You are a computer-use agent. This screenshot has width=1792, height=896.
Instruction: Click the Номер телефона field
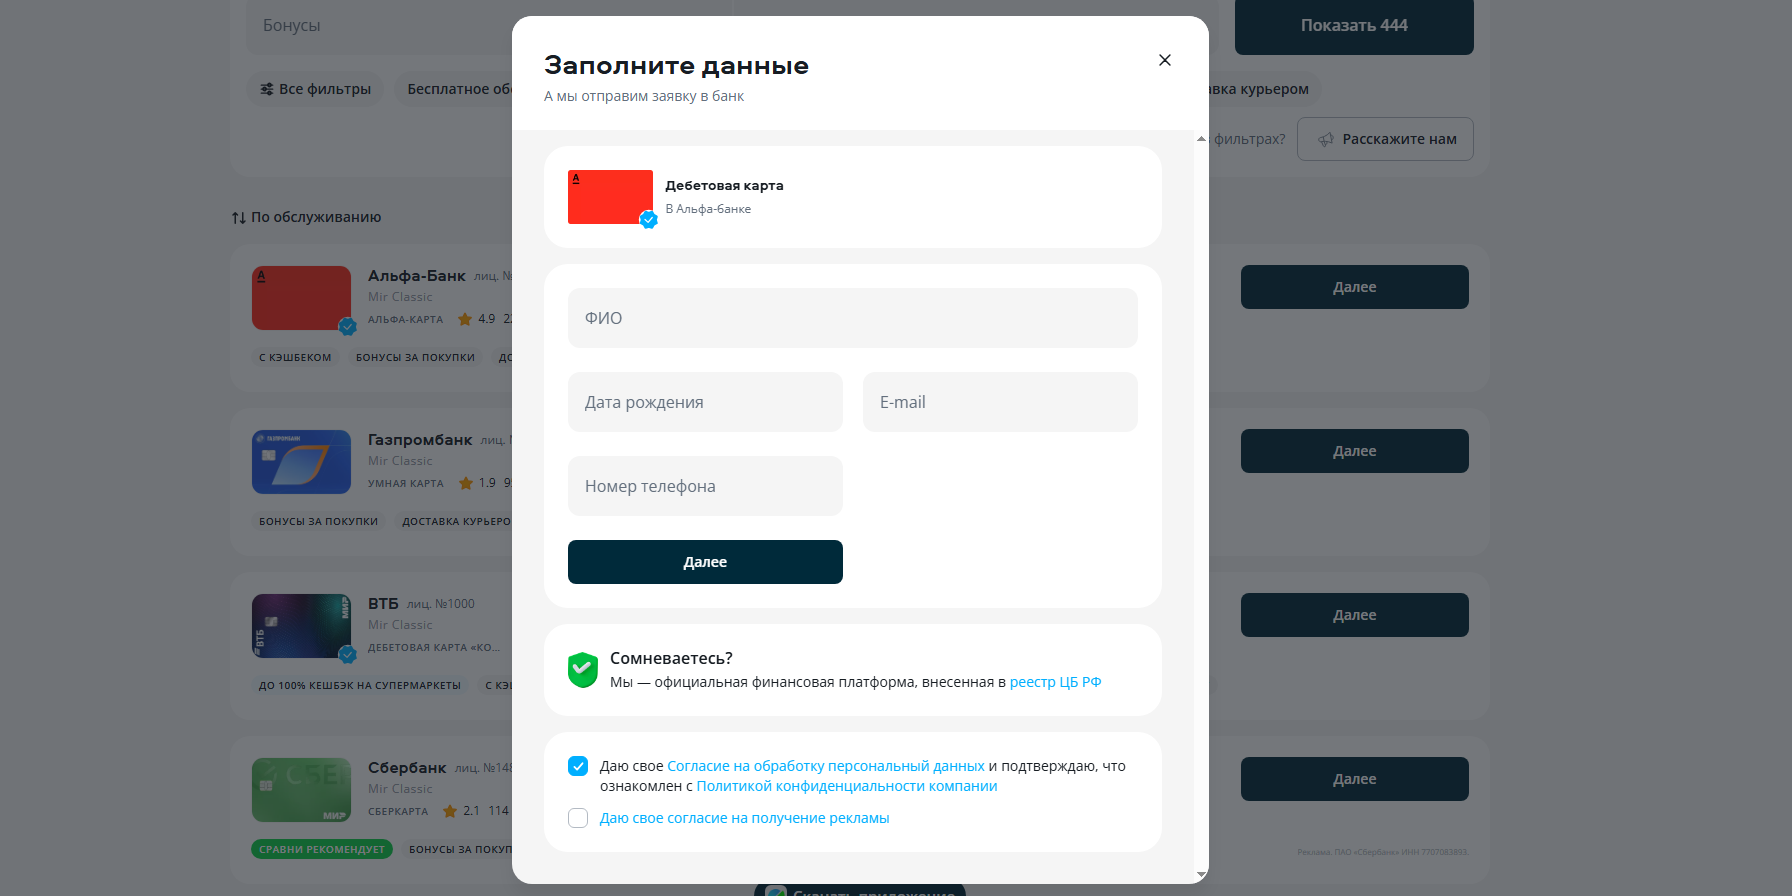705,486
